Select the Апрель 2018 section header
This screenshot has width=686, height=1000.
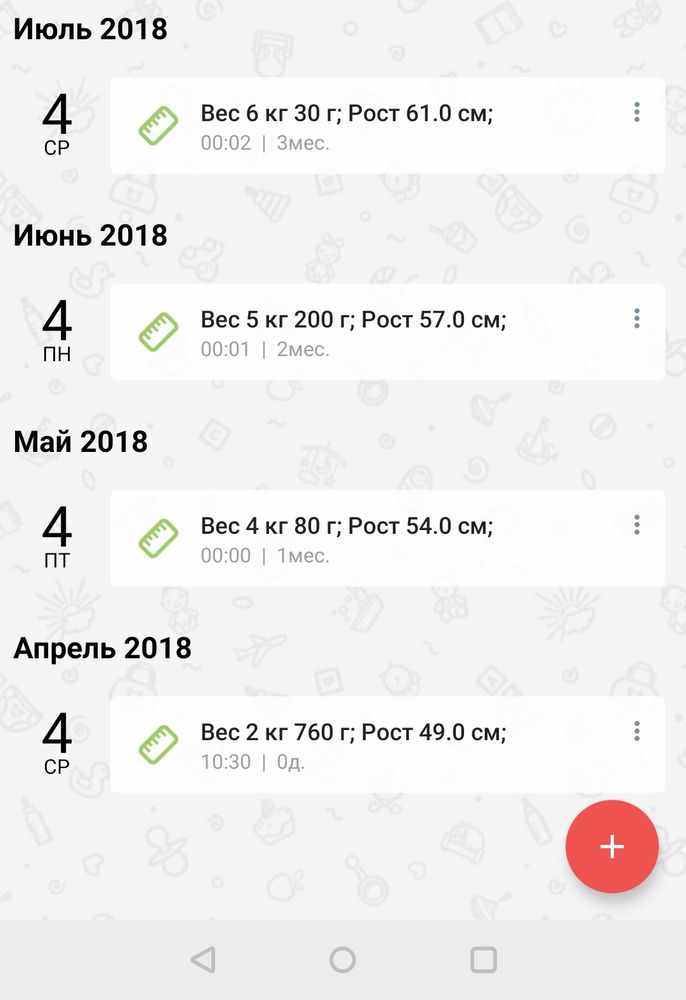tap(102, 648)
